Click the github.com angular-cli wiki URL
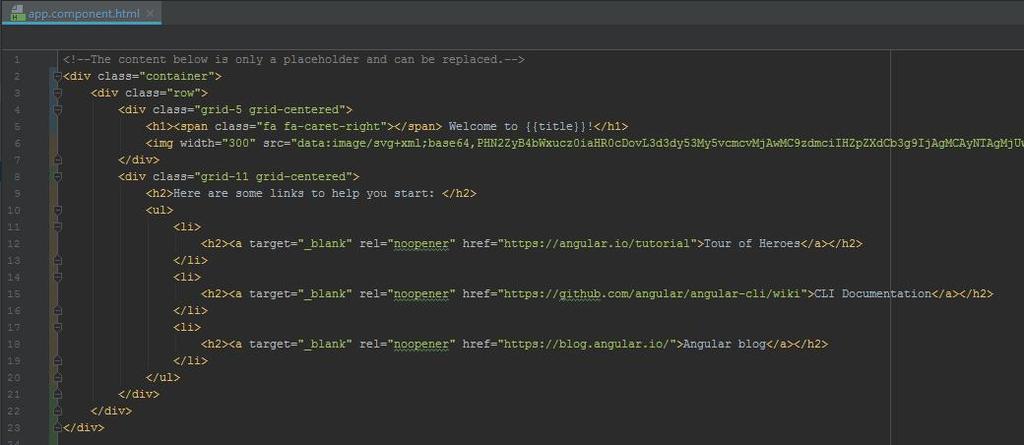This screenshot has height=445, width=1024. 653,293
